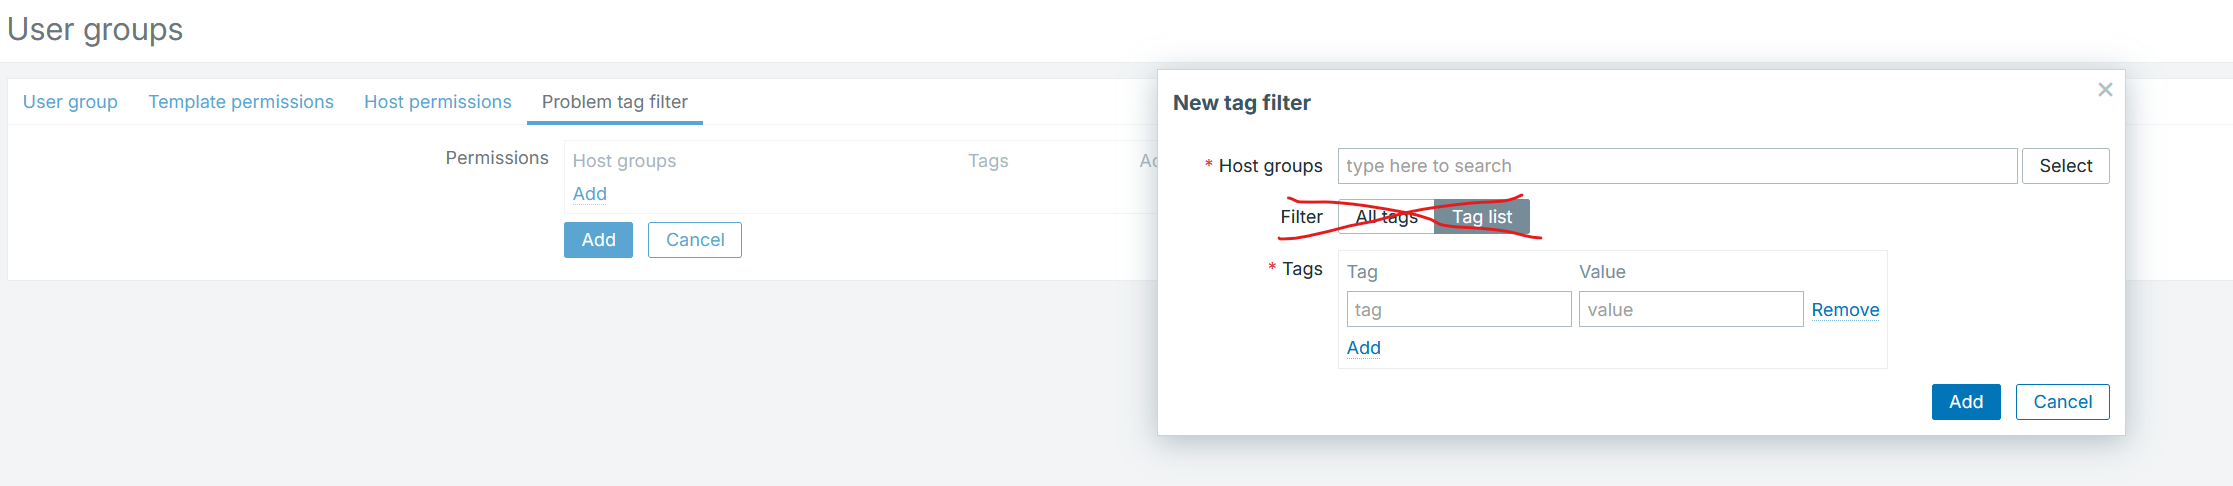Viewport: 2233px width, 486px height.
Task: Remove the tag row
Action: pos(1845,310)
